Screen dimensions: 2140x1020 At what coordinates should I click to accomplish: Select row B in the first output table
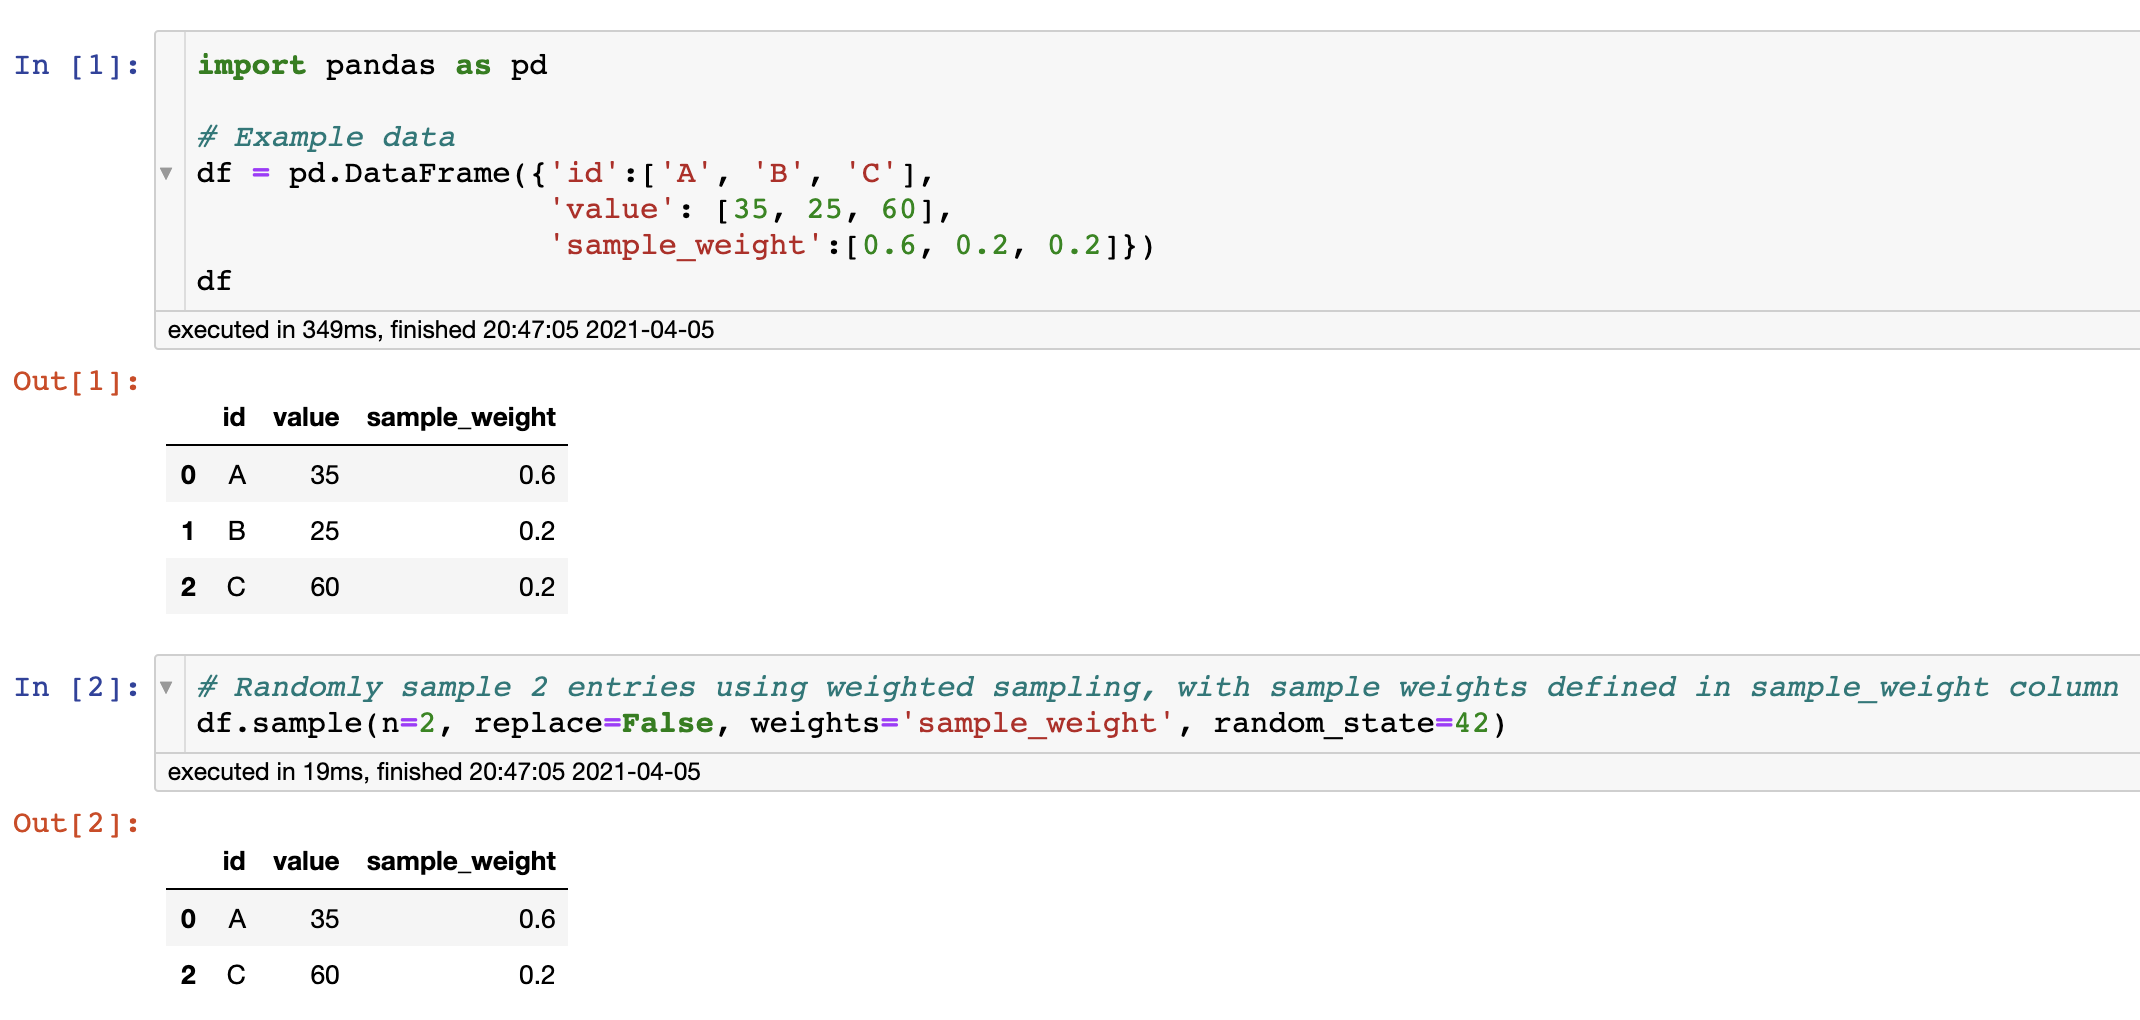point(237,531)
